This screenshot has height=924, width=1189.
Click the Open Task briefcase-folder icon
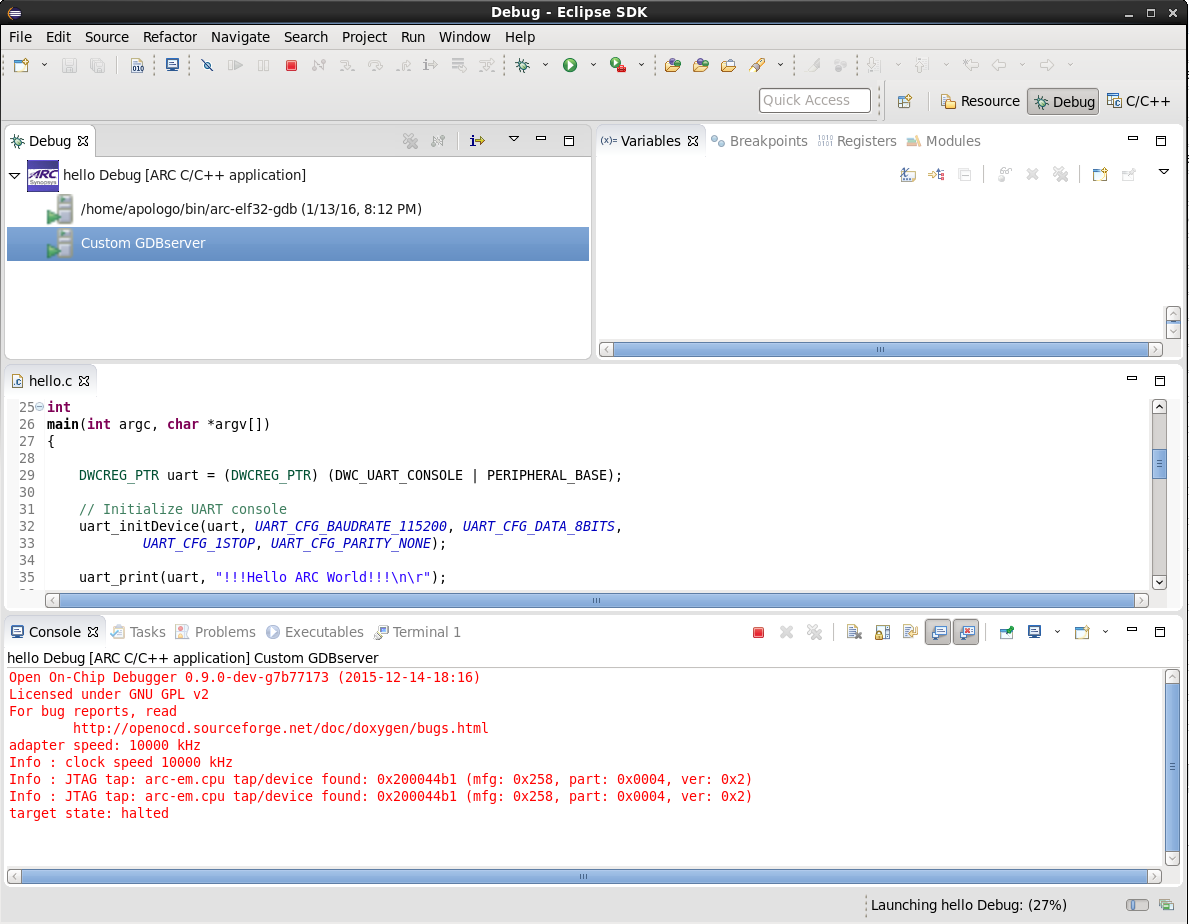click(x=728, y=65)
